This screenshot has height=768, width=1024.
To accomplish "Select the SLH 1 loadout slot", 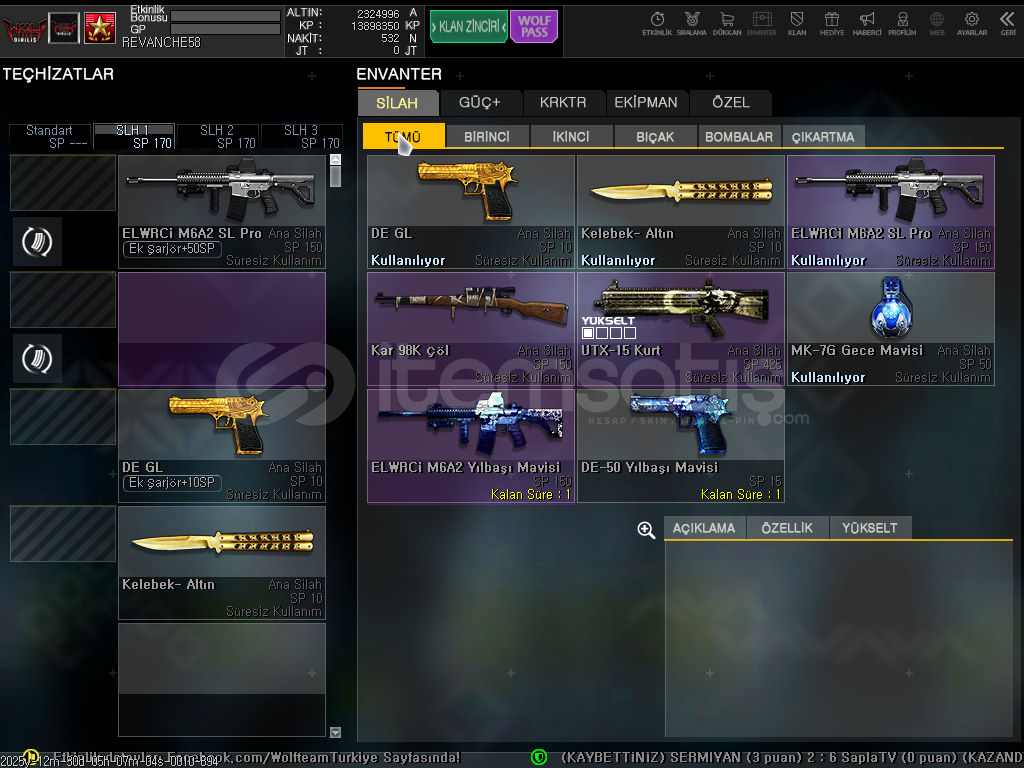I will point(134,136).
